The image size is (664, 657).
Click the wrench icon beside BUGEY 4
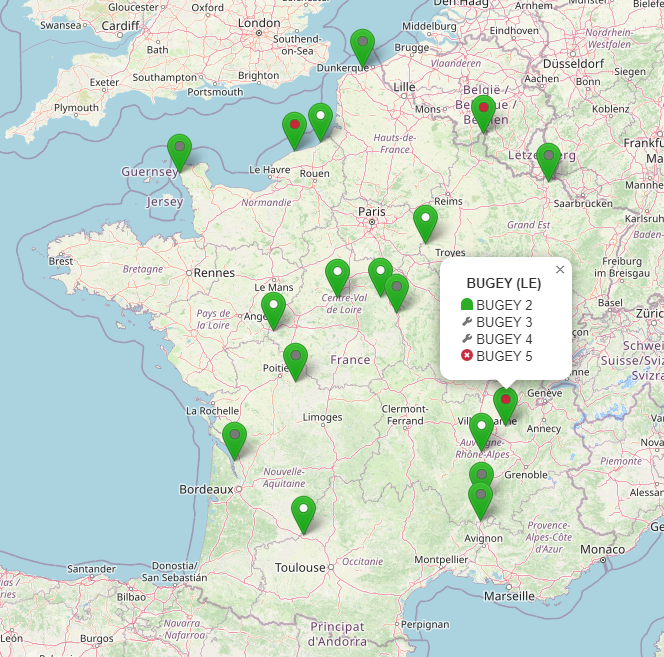pos(467,339)
